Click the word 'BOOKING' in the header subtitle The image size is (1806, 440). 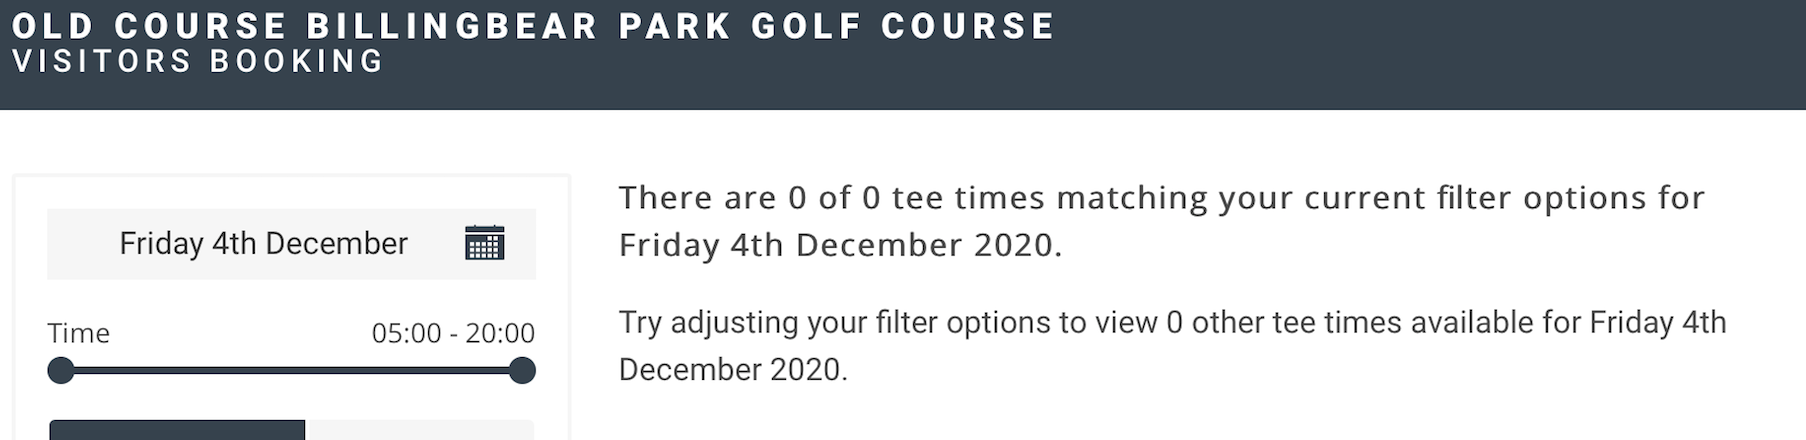tap(297, 61)
